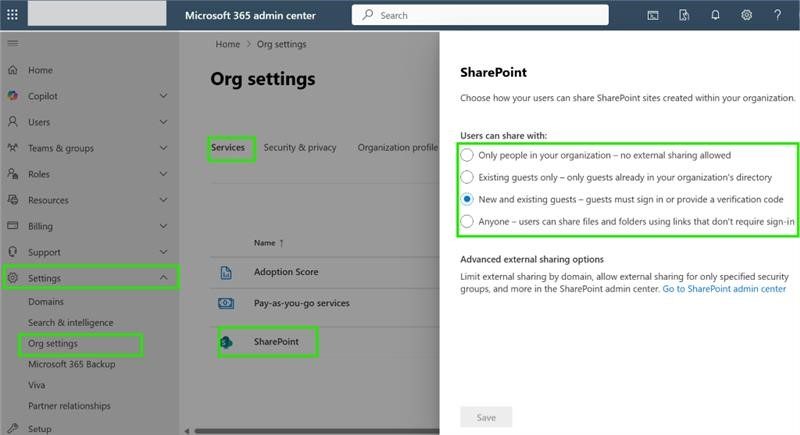Click the Home house icon in sidebar

click(13, 70)
